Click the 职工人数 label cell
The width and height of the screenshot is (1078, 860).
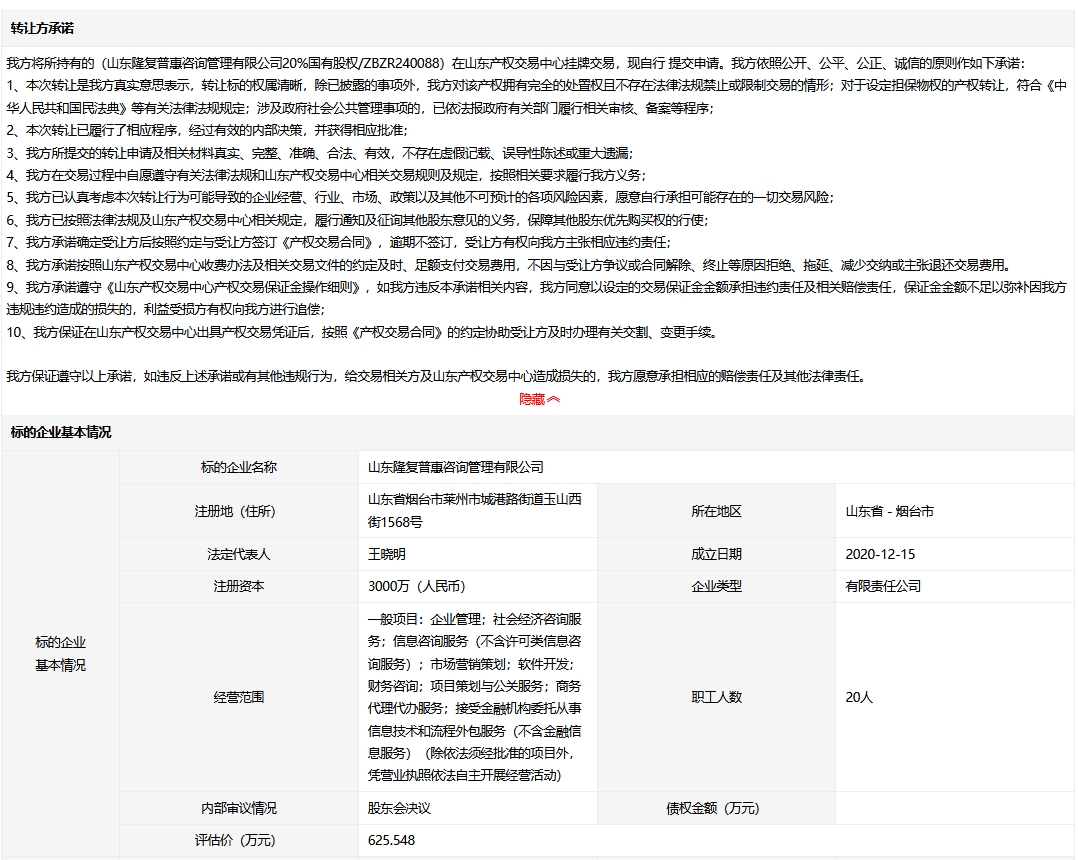[716, 697]
